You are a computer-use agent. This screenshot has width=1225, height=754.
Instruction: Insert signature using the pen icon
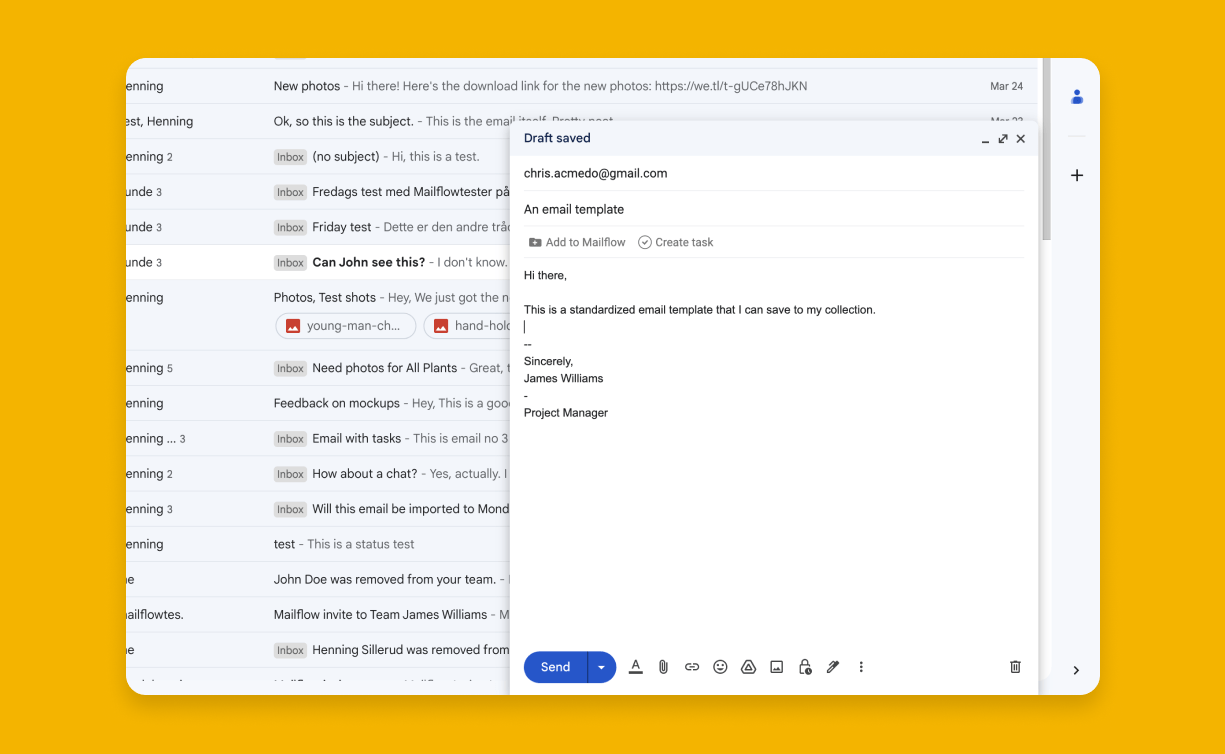(x=833, y=666)
